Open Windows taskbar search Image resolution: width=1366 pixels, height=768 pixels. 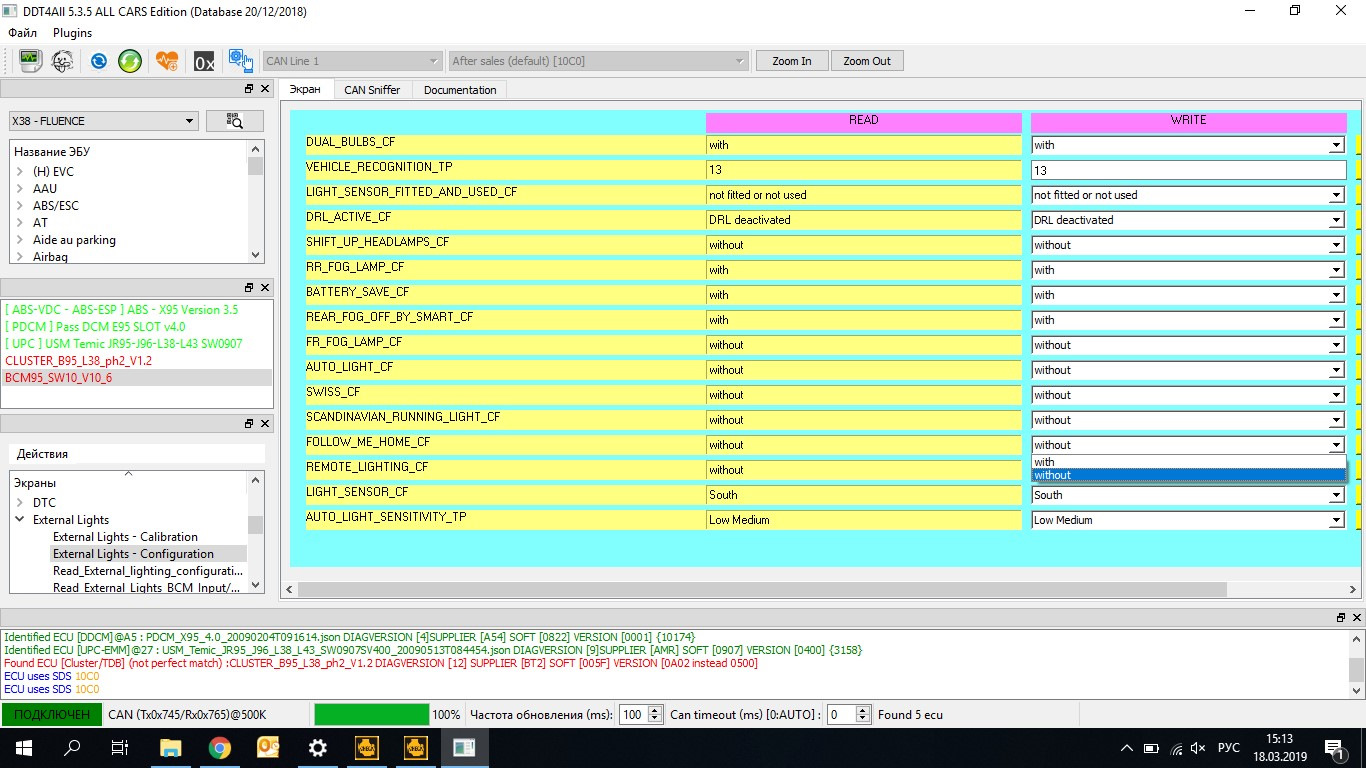click(x=72, y=748)
